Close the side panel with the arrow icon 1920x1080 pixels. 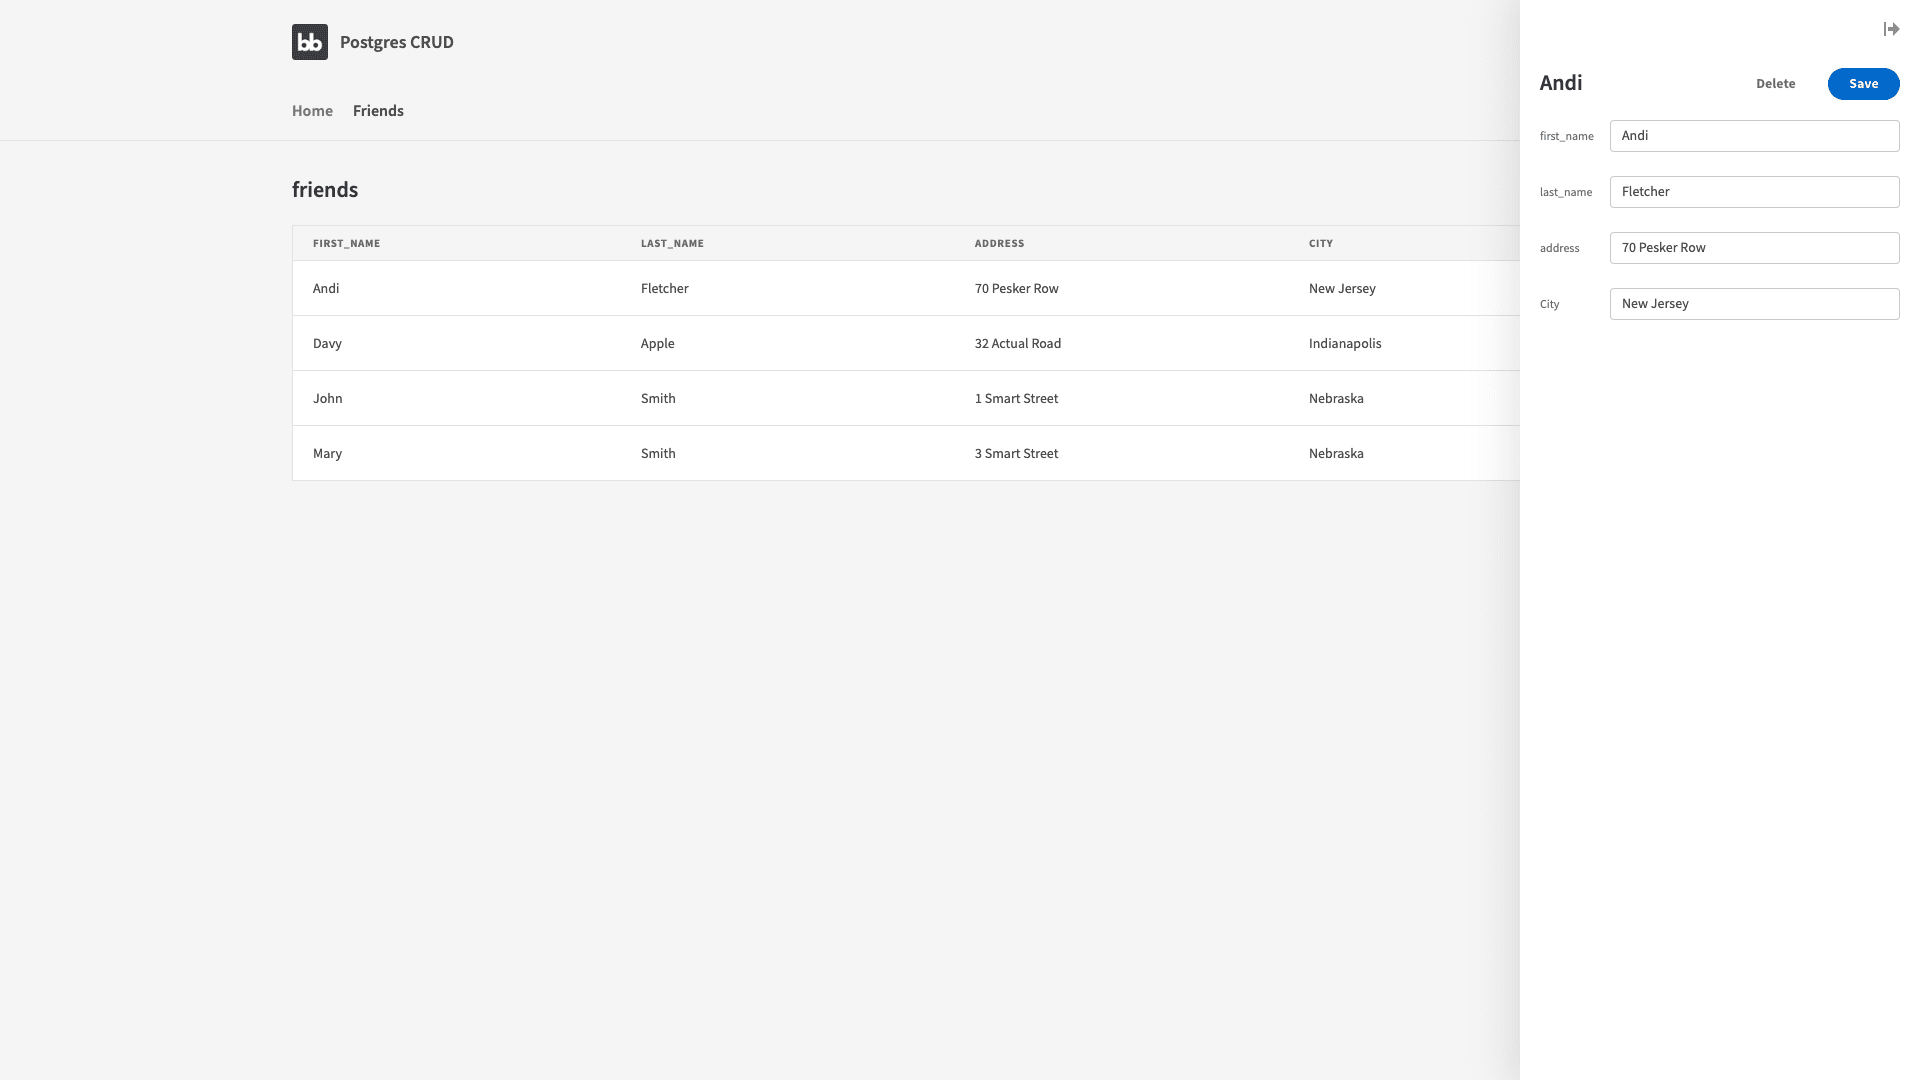click(1891, 29)
